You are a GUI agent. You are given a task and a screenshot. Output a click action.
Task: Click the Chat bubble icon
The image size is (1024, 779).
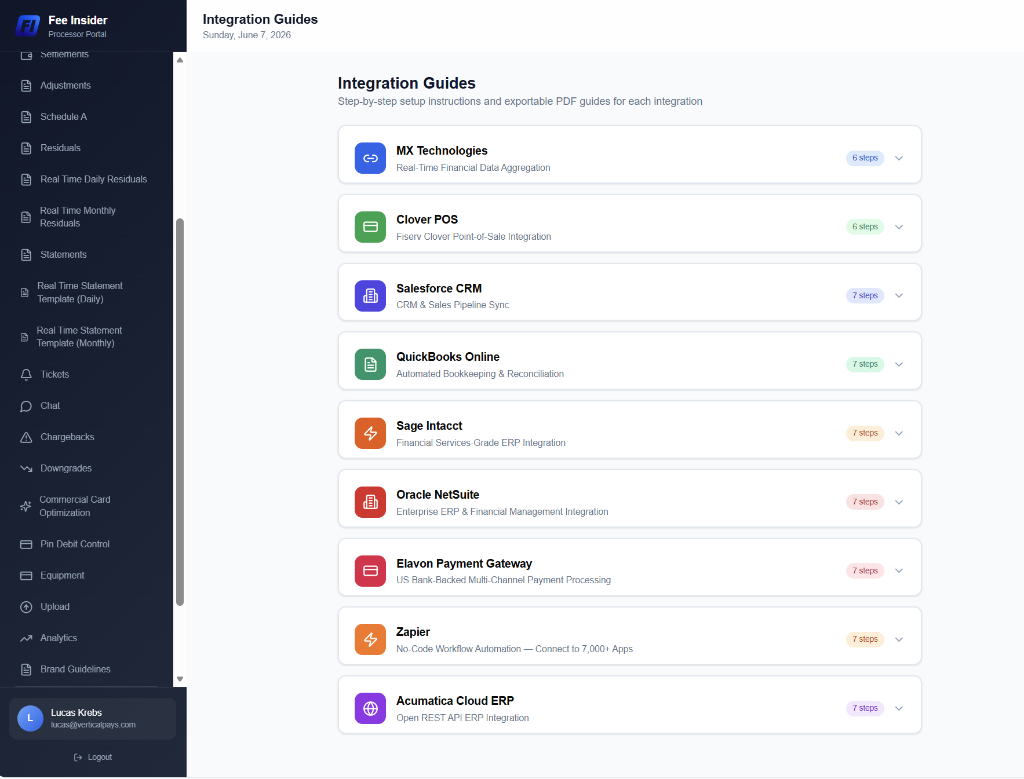click(x=26, y=406)
